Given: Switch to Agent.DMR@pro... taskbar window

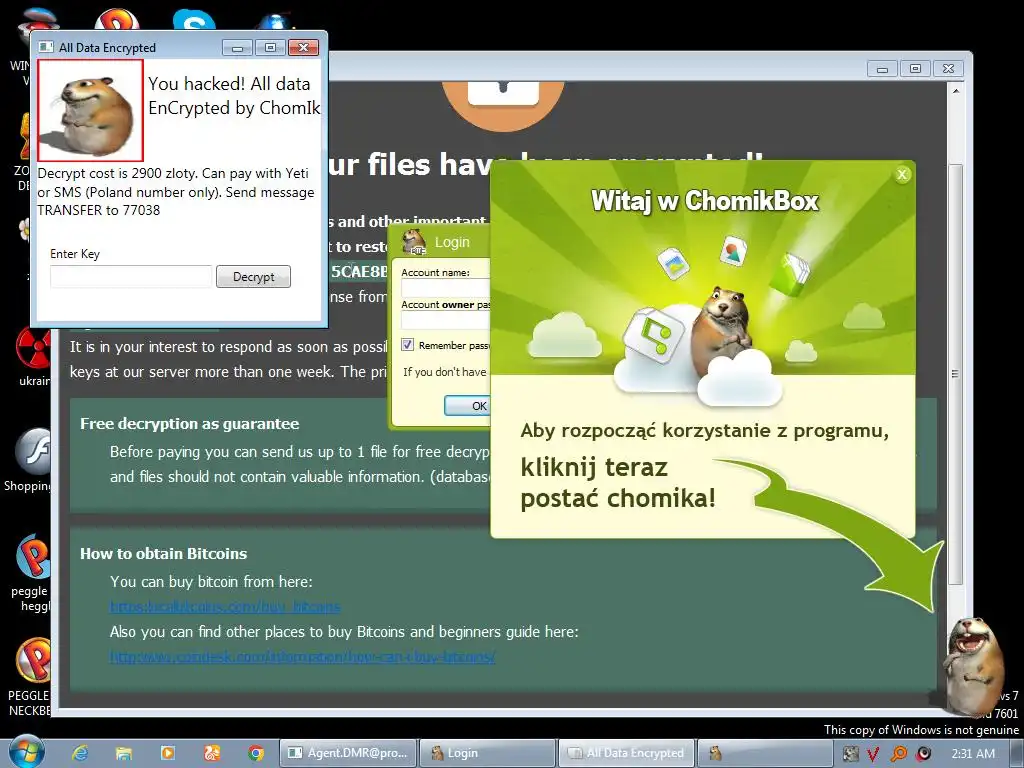Looking at the screenshot, I should (347, 753).
